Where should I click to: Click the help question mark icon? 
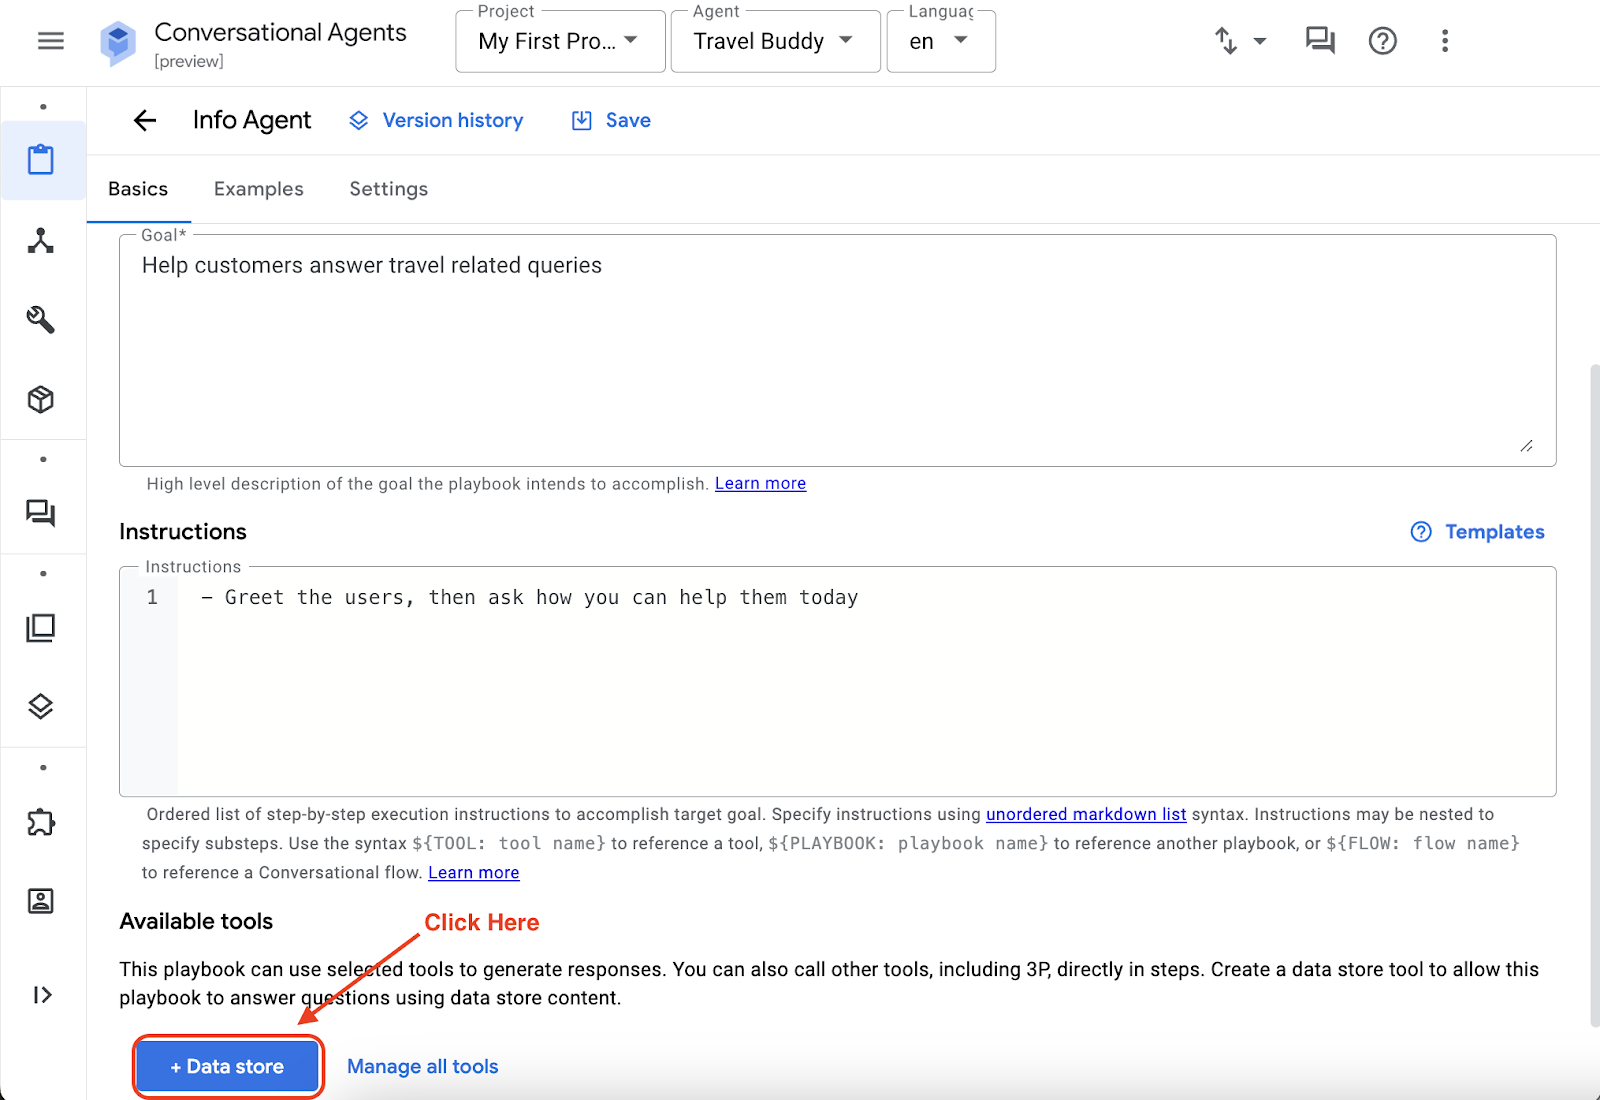point(1382,41)
